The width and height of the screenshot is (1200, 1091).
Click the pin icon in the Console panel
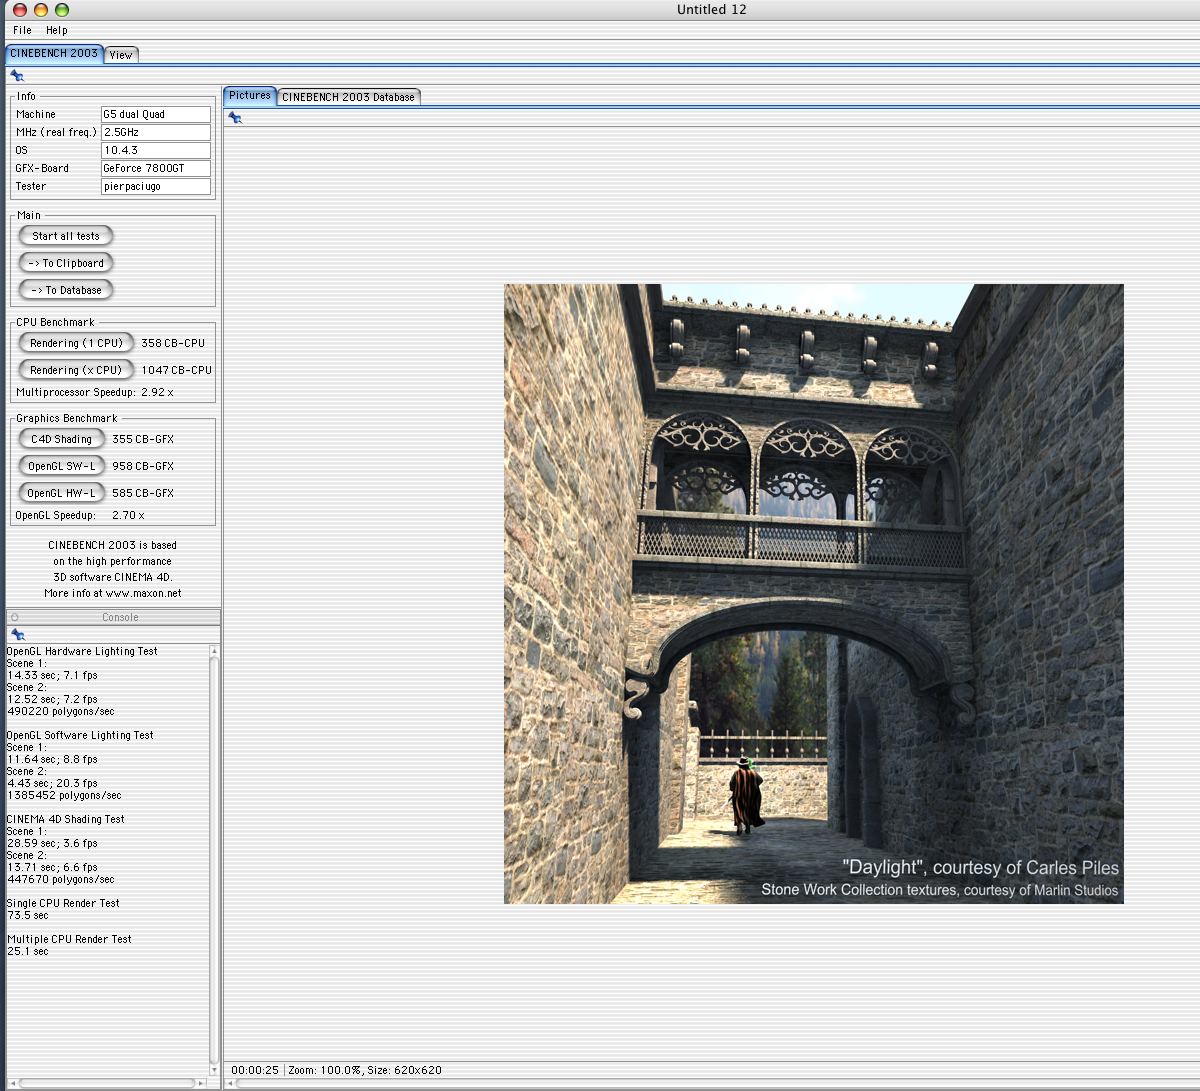17,635
